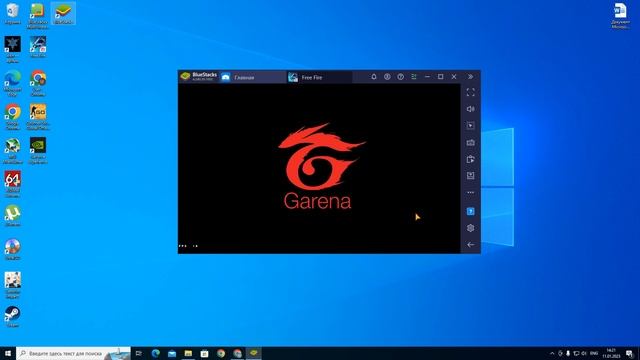The width and height of the screenshot is (640, 360).
Task: Select the BlueStacks Multi-Instance desktop shortcut
Action: (38, 16)
